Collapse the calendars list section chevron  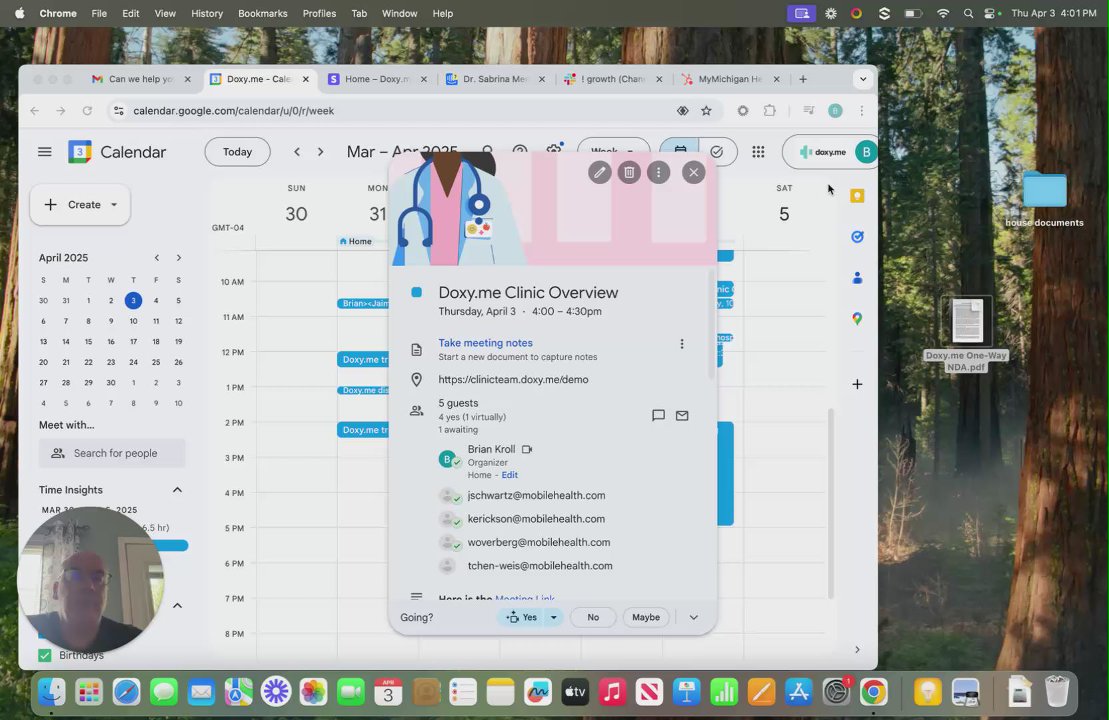click(x=178, y=605)
